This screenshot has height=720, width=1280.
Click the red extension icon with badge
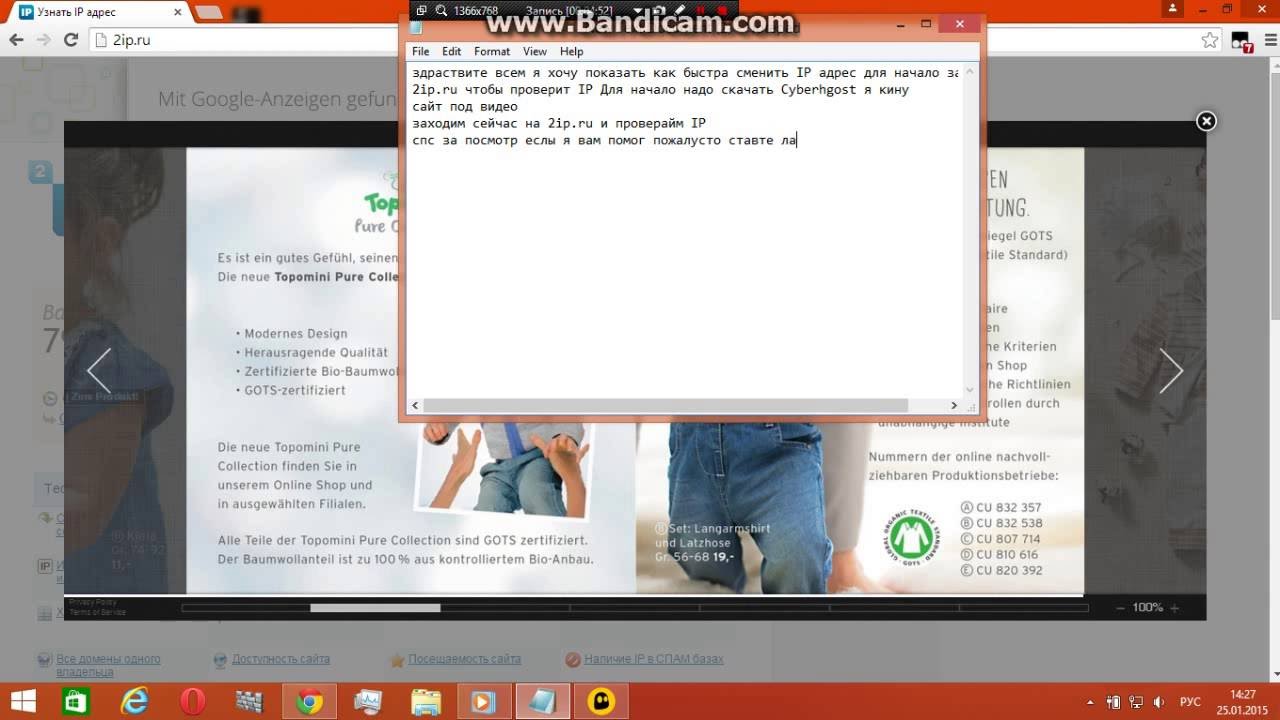pos(1241,42)
